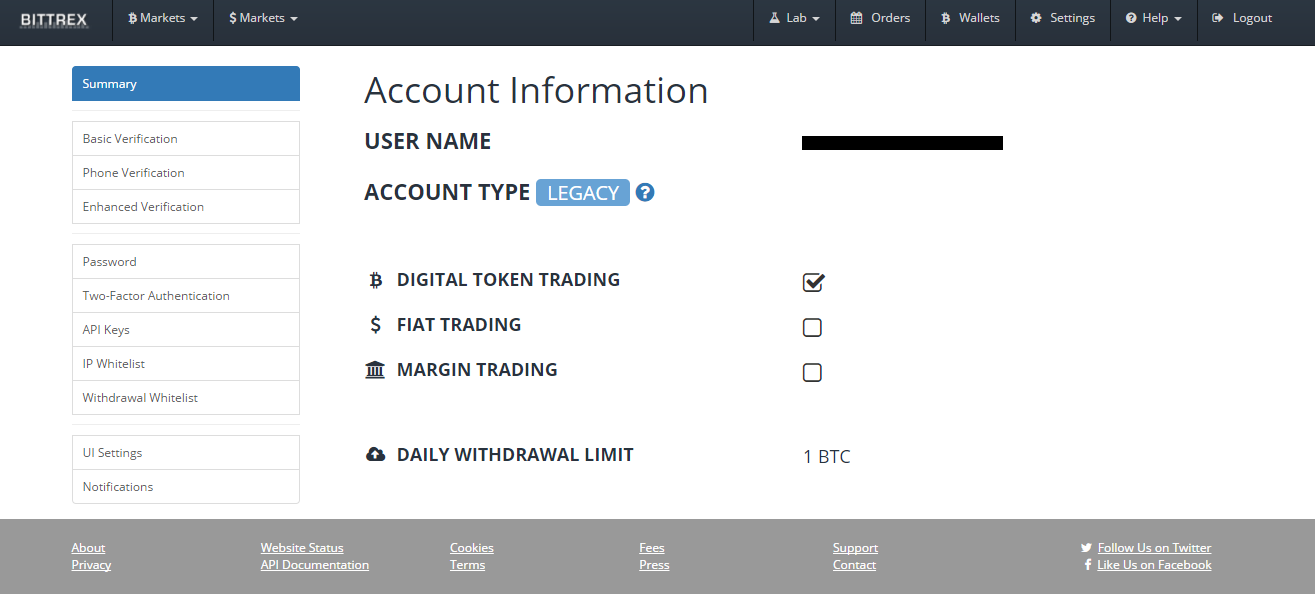This screenshot has width=1315, height=594.
Task: Open the Terms footer link
Action: pyautogui.click(x=467, y=565)
